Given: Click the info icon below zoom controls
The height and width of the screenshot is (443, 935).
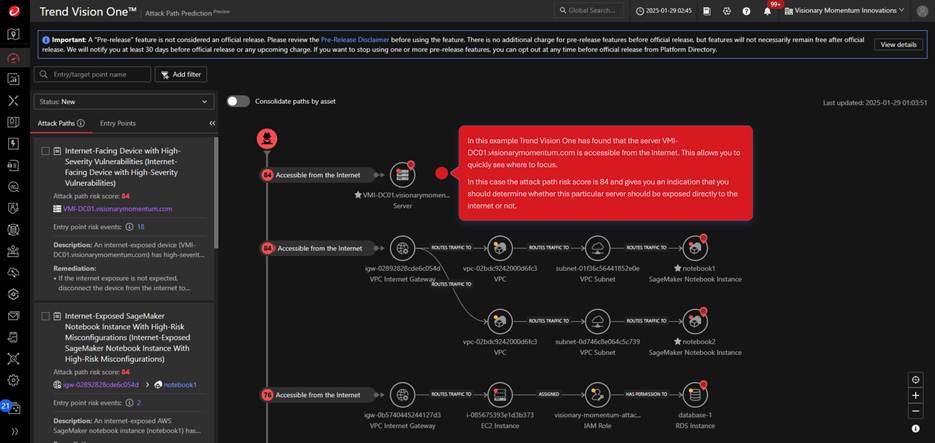Looking at the screenshot, I should click(x=915, y=429).
